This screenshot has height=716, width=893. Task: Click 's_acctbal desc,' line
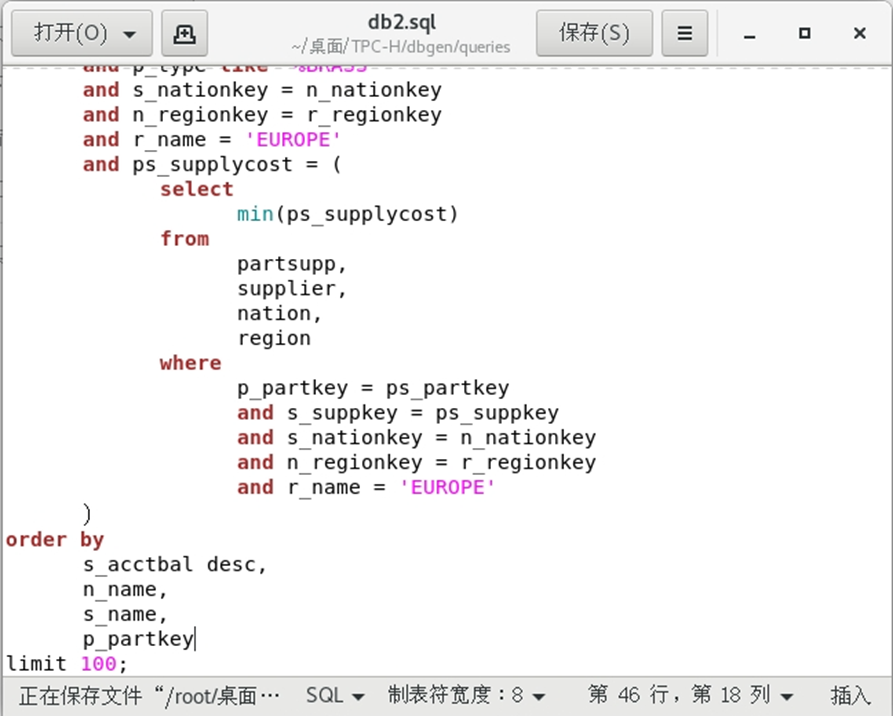(x=175, y=564)
